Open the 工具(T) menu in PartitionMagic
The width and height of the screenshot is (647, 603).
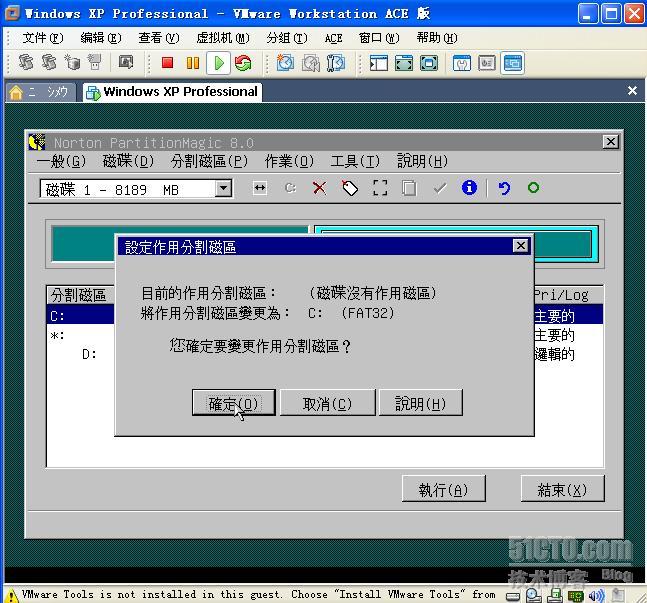[355, 161]
